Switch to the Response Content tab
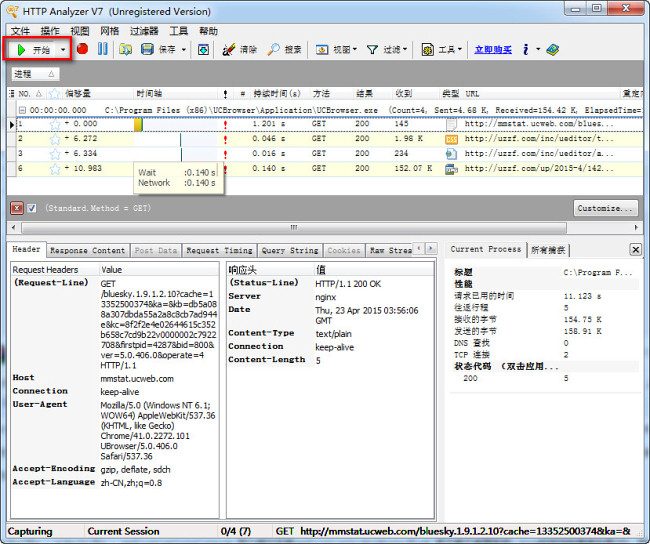Image resolution: width=650 pixels, height=544 pixels. pyautogui.click(x=87, y=250)
